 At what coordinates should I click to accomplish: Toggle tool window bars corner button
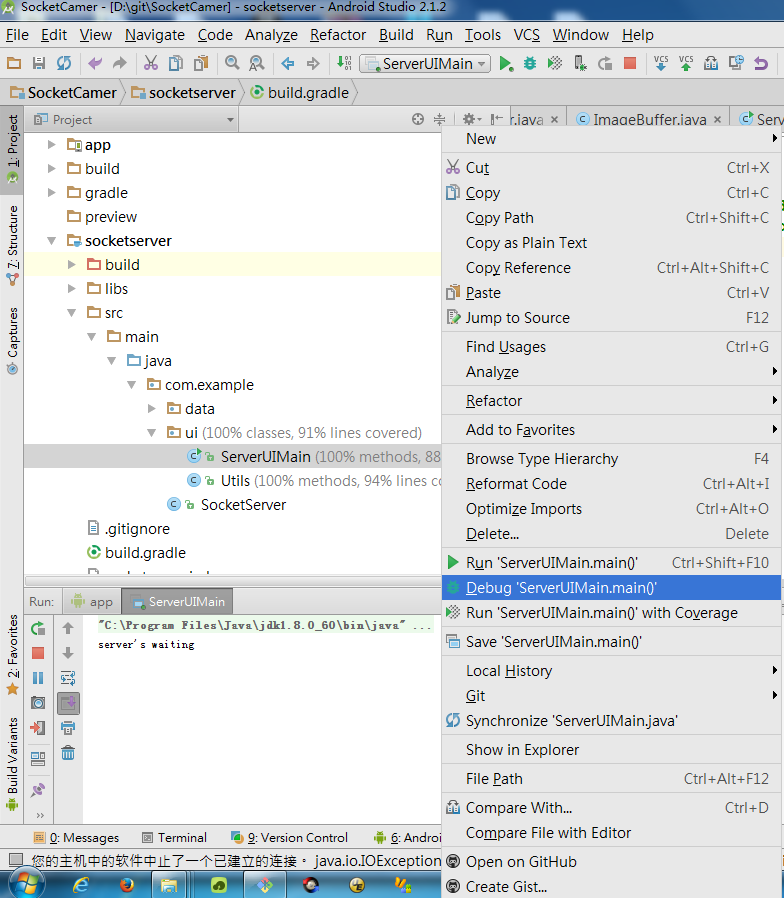click(x=15, y=859)
